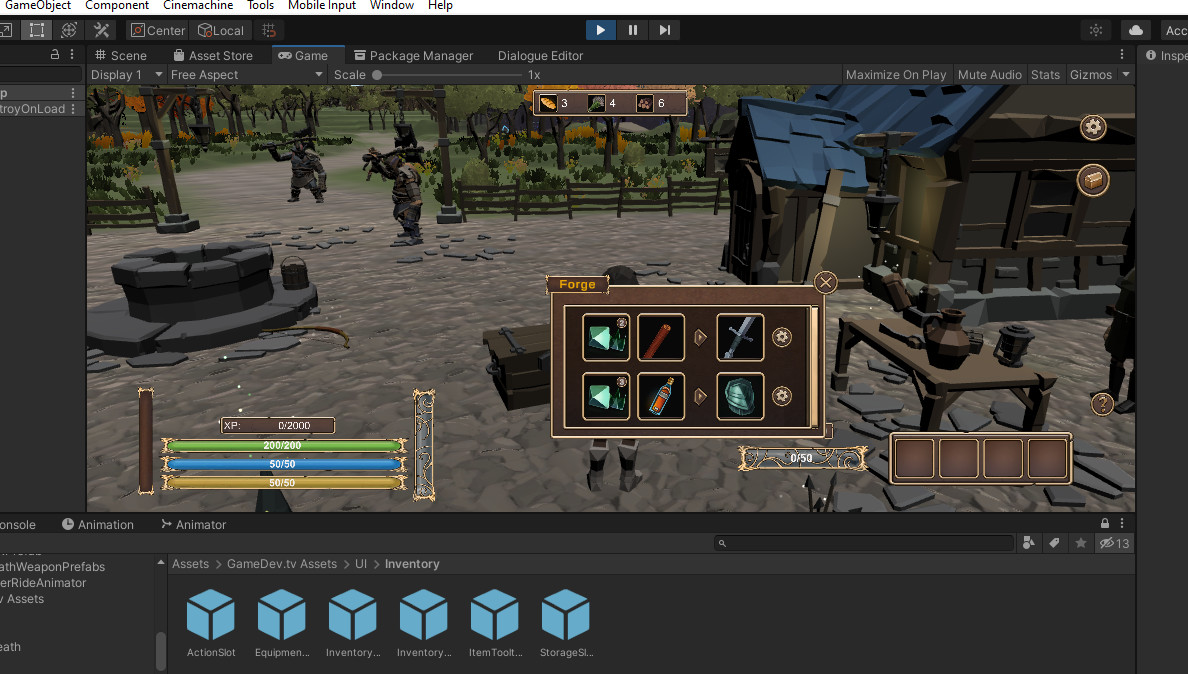The image size is (1188, 674).
Task: Toggle Pivot/Center handle position
Action: click(x=157, y=30)
